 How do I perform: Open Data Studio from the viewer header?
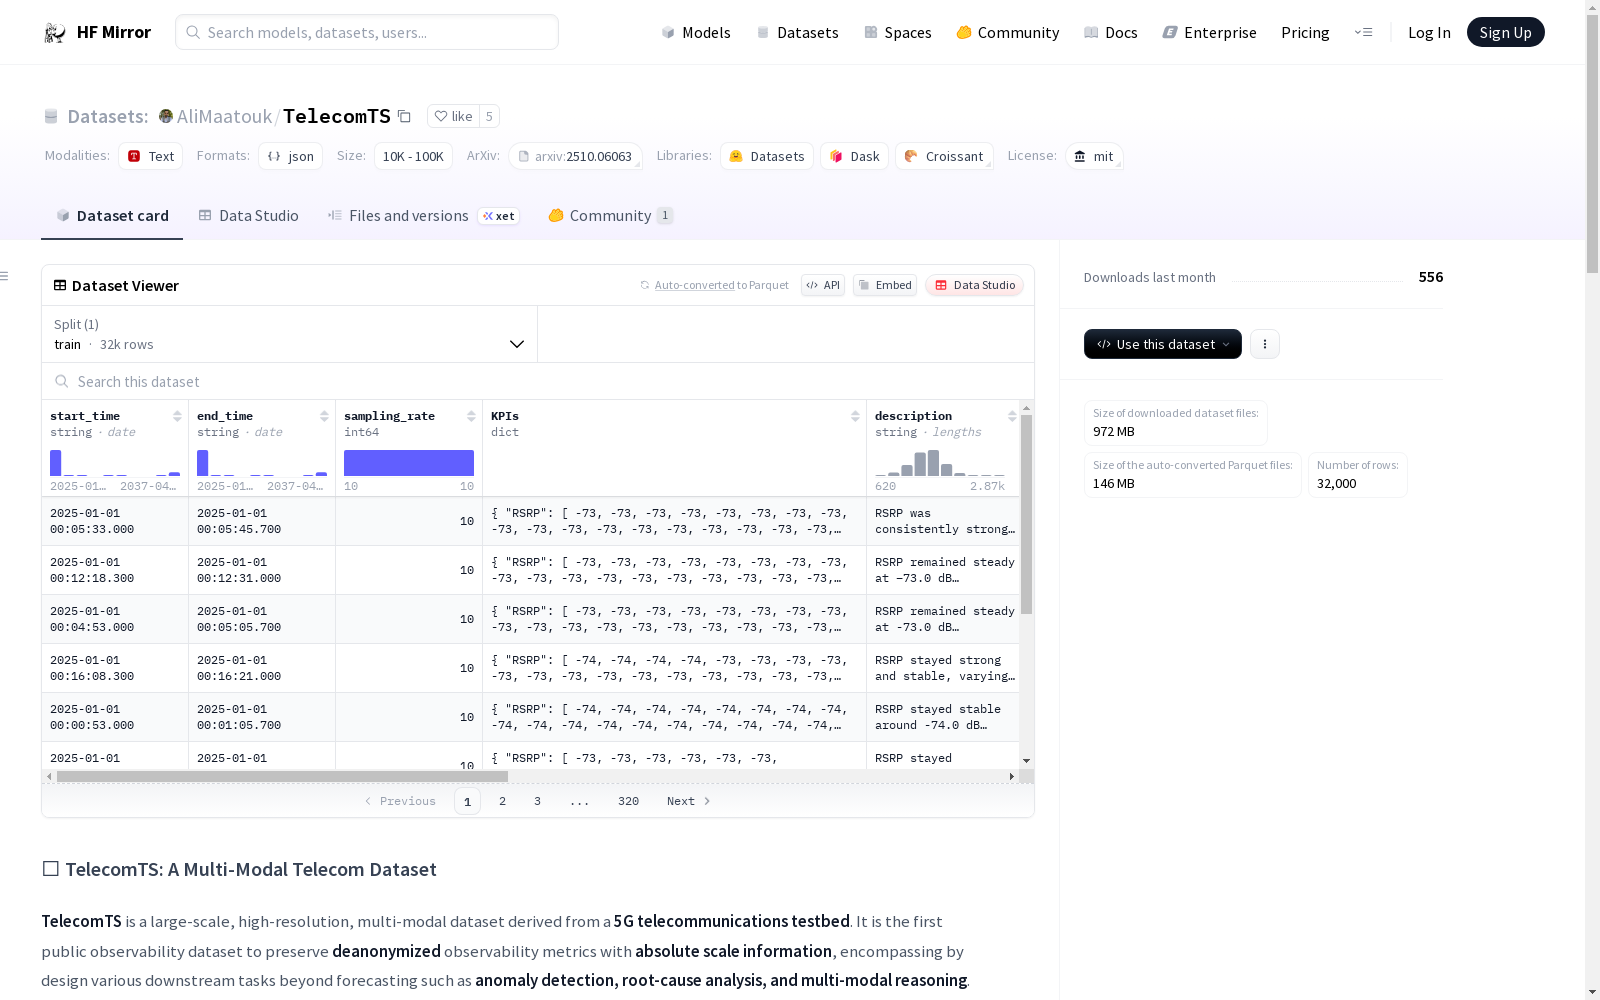(974, 285)
